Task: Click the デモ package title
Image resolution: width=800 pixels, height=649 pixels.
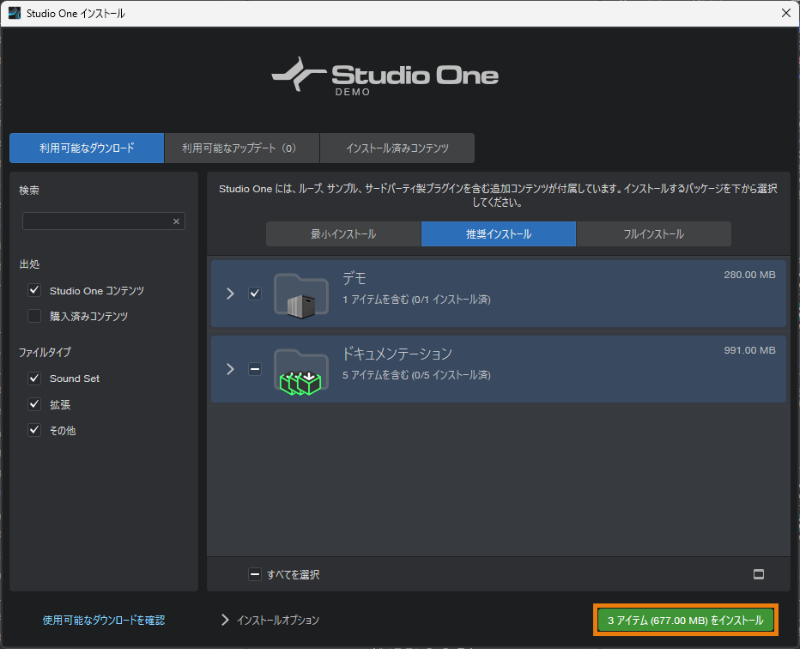Action: pyautogui.click(x=354, y=278)
